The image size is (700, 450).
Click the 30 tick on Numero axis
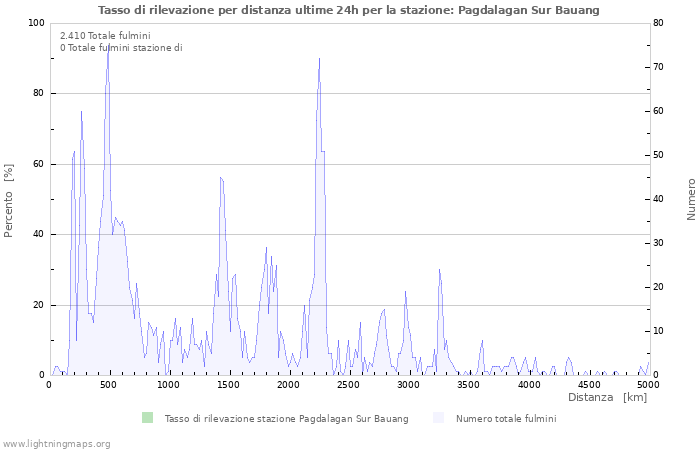click(658, 243)
